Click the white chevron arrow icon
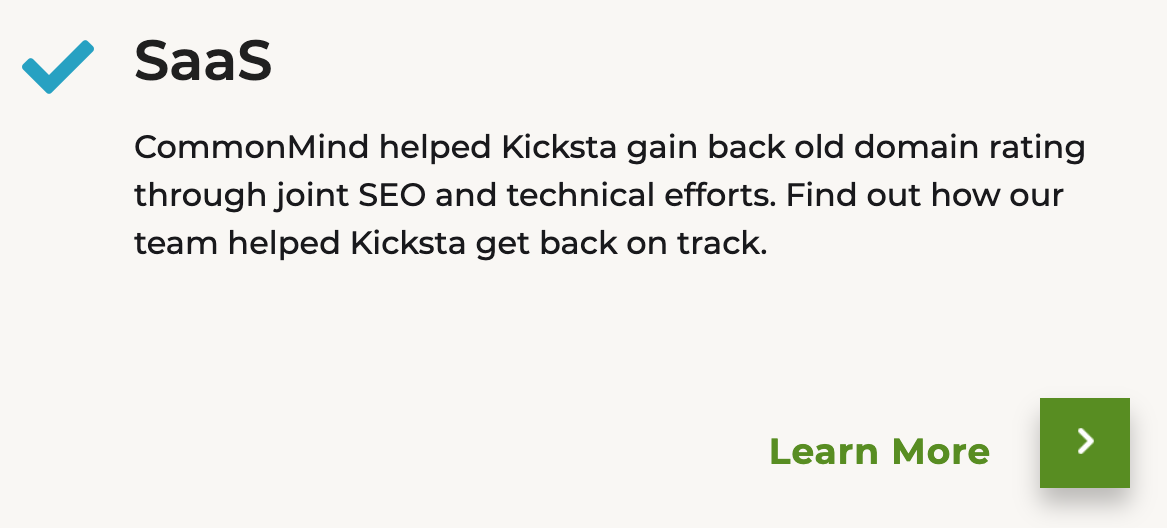The height and width of the screenshot is (528, 1167). click(x=1085, y=442)
